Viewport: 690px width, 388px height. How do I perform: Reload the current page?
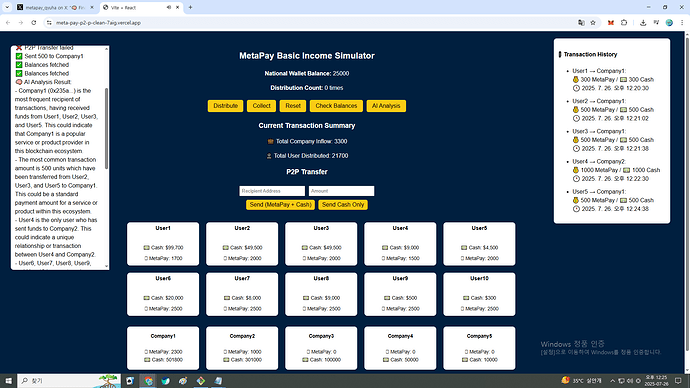tap(34, 23)
